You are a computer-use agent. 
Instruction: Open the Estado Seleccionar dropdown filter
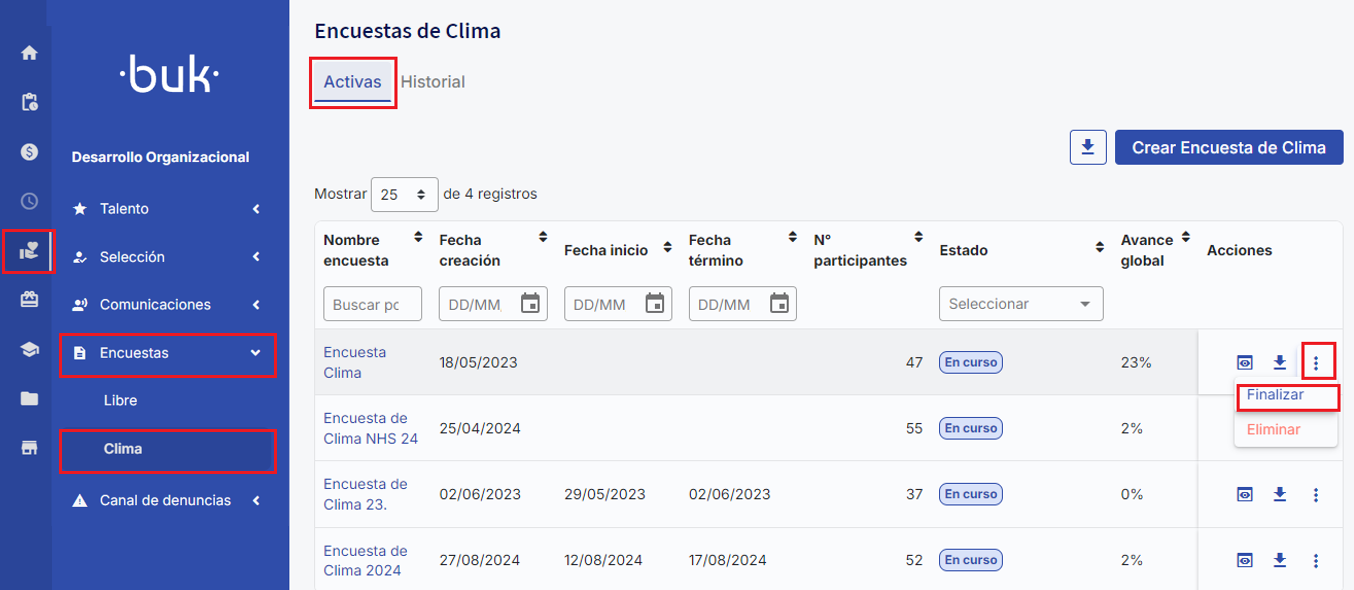pyautogui.click(x=1020, y=304)
